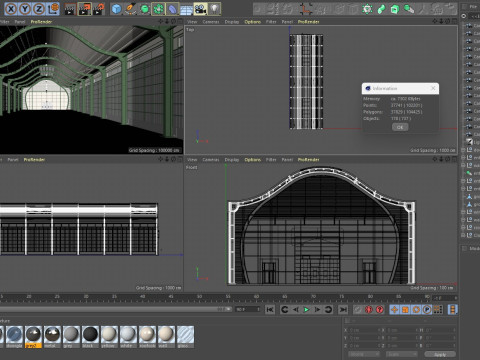Viewport: 480px width, 360px height.
Task: Select the yellow material swatch
Action: [109, 337]
